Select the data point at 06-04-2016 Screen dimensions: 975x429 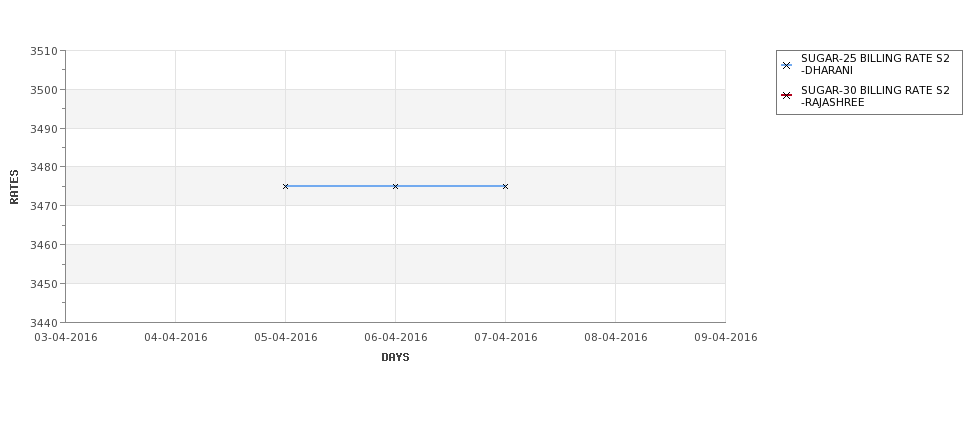click(395, 187)
